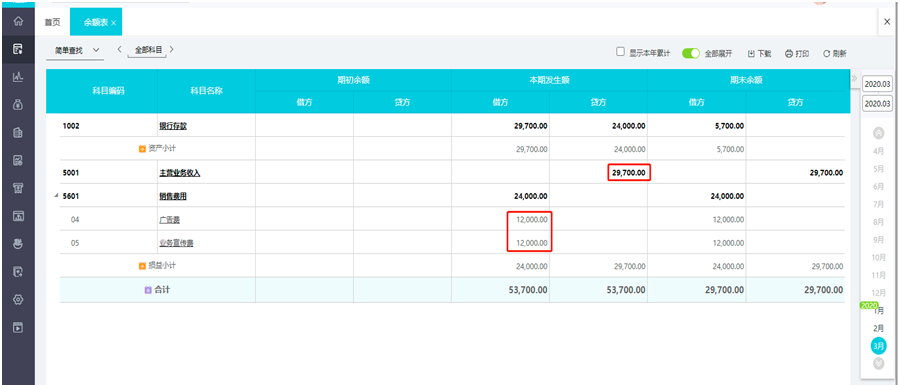Viewport: 900px width, 385px height.
Task: Collapse the 5601 销售费用 row
Action: (x=56, y=196)
